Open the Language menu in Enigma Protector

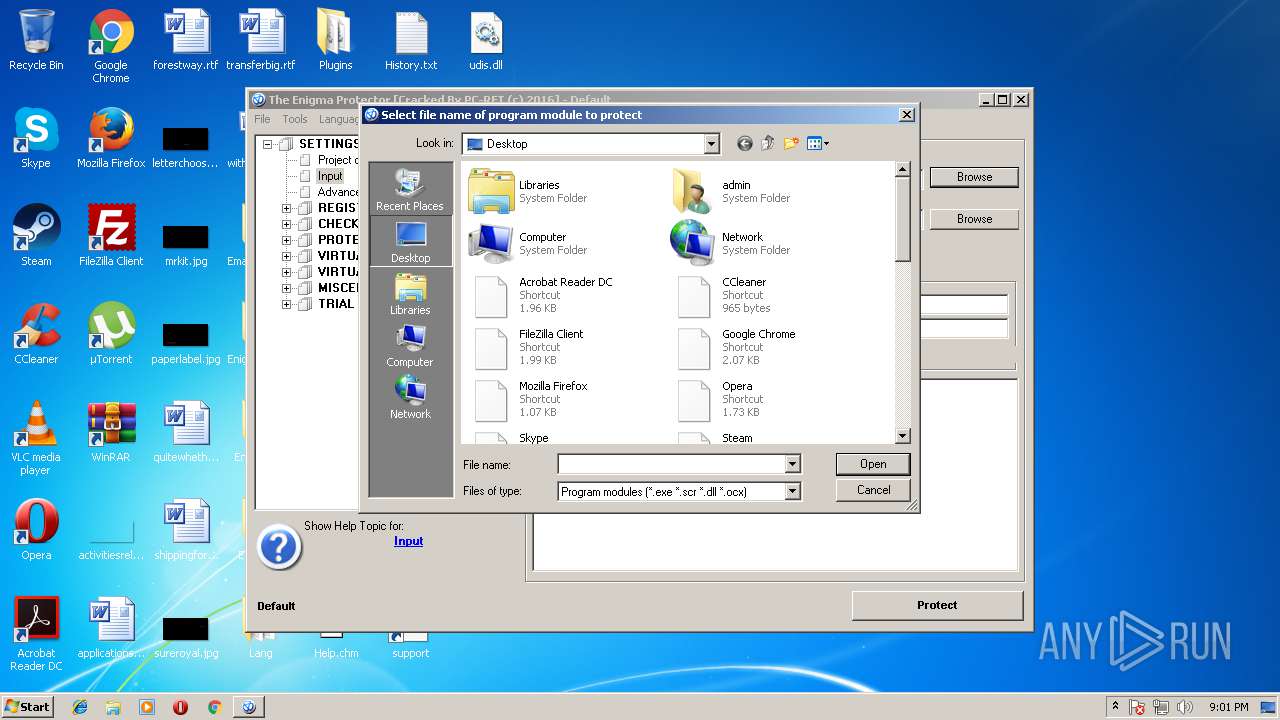338,119
